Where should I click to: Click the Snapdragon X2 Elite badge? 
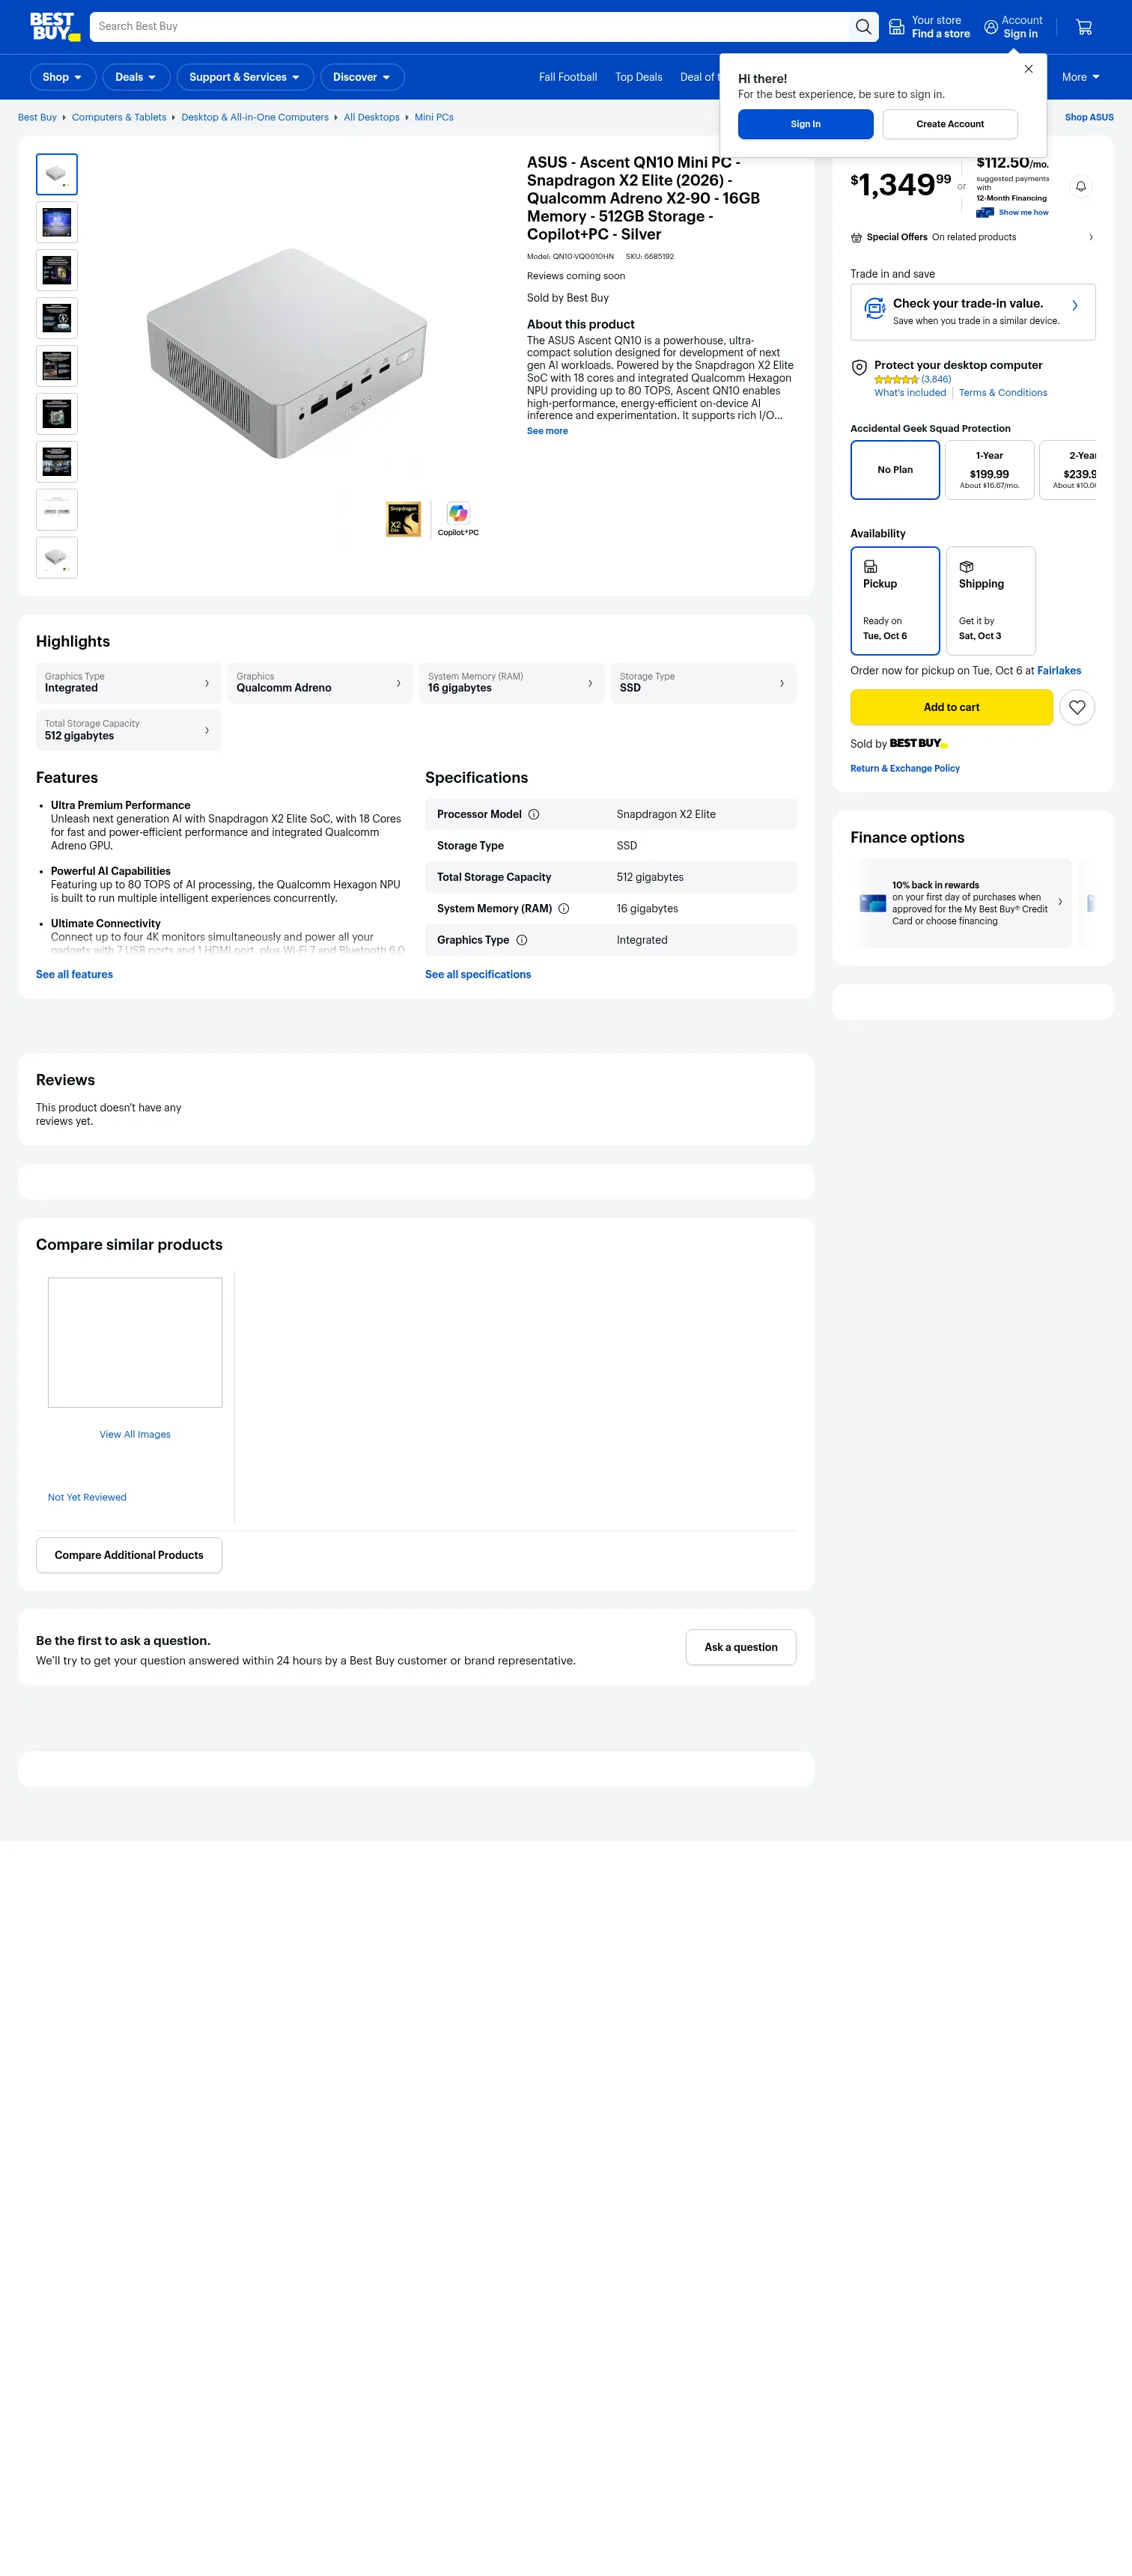coord(404,519)
